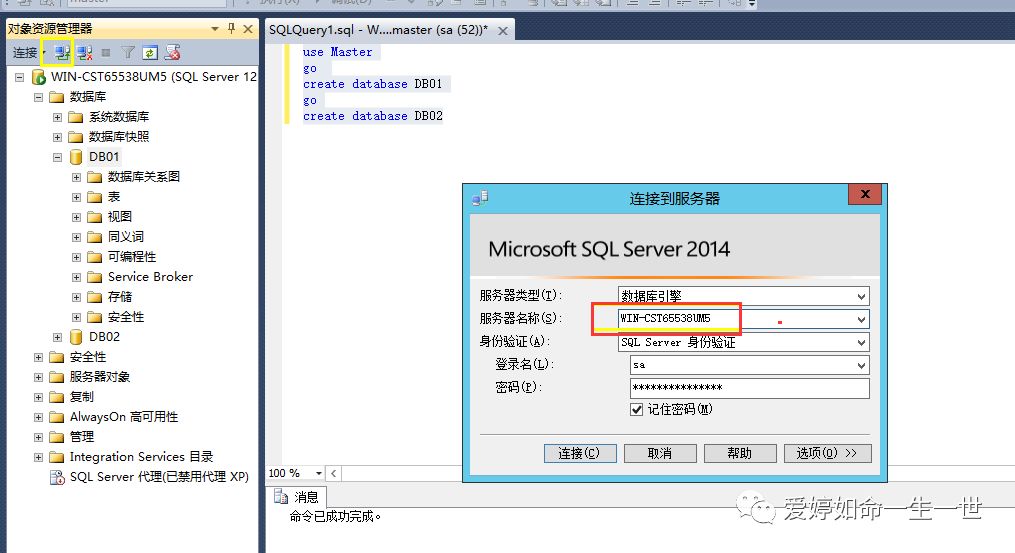Image resolution: width=1015 pixels, height=553 pixels.
Task: Close the 连接到服务器 dialog
Action: click(865, 194)
